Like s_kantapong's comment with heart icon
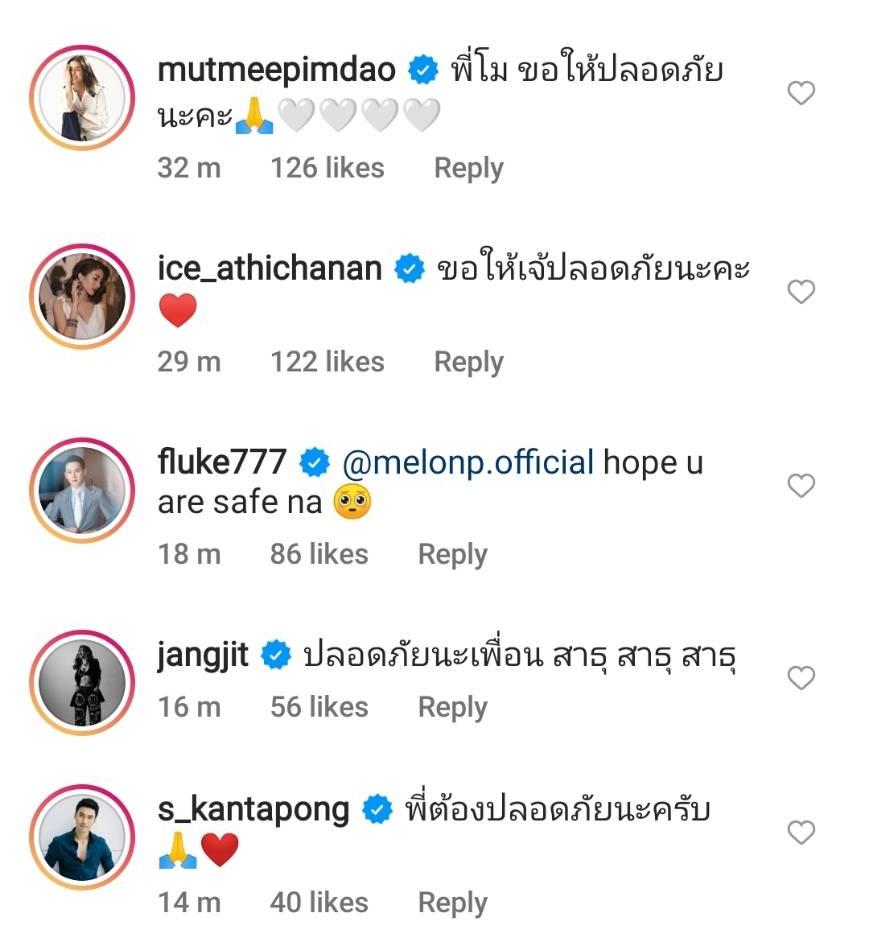 (x=801, y=832)
